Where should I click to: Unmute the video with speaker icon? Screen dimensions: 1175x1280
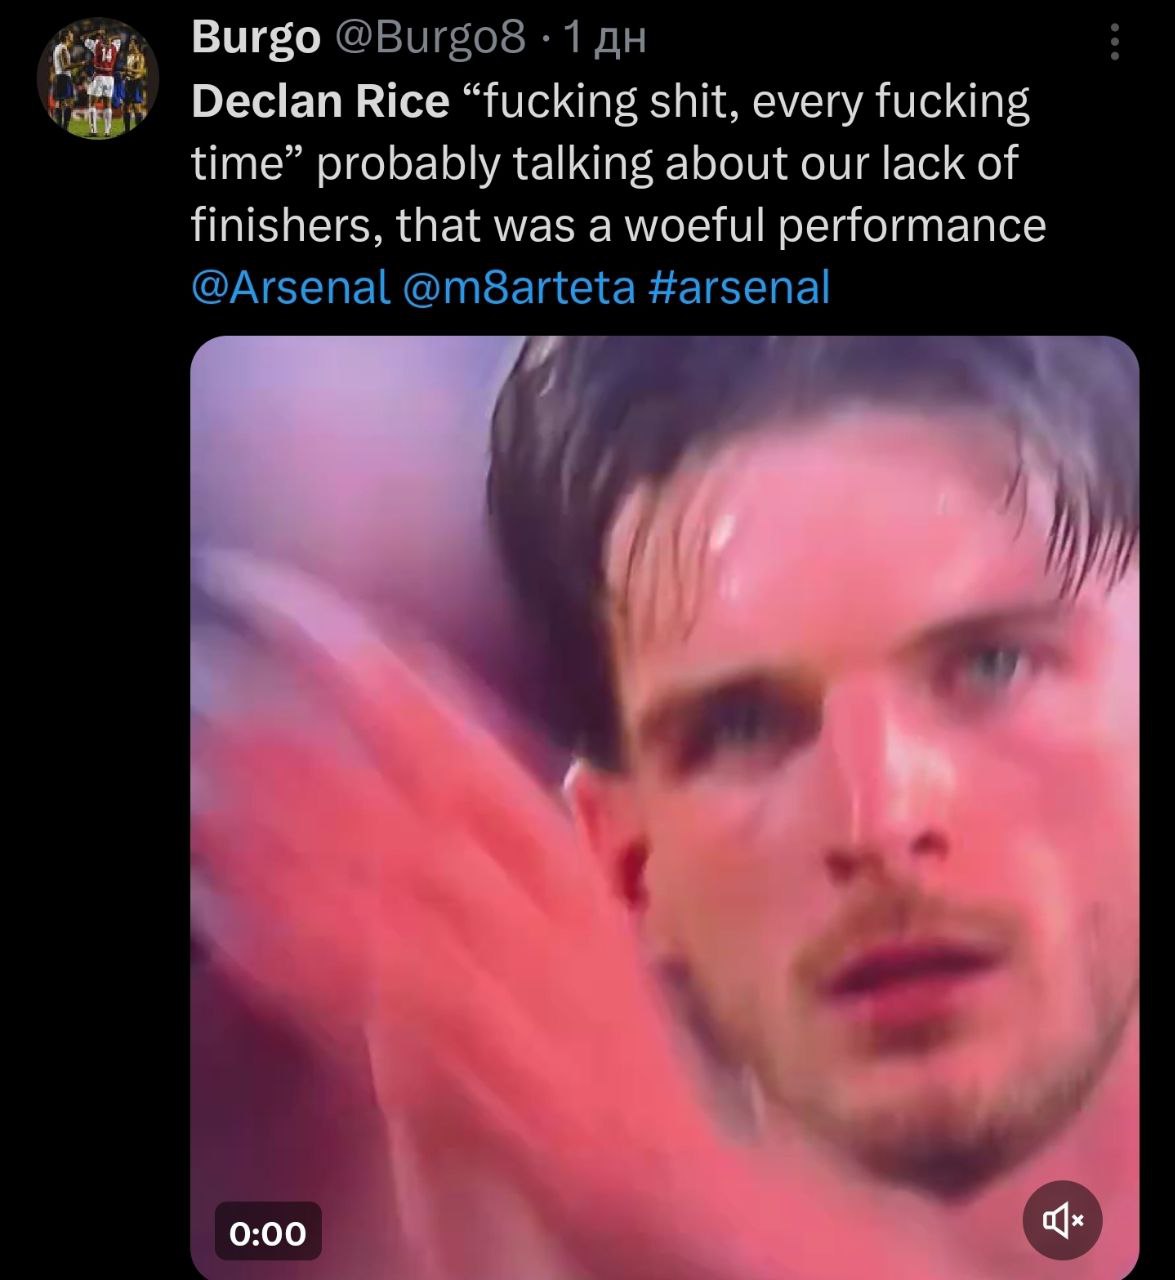[x=1063, y=1219]
